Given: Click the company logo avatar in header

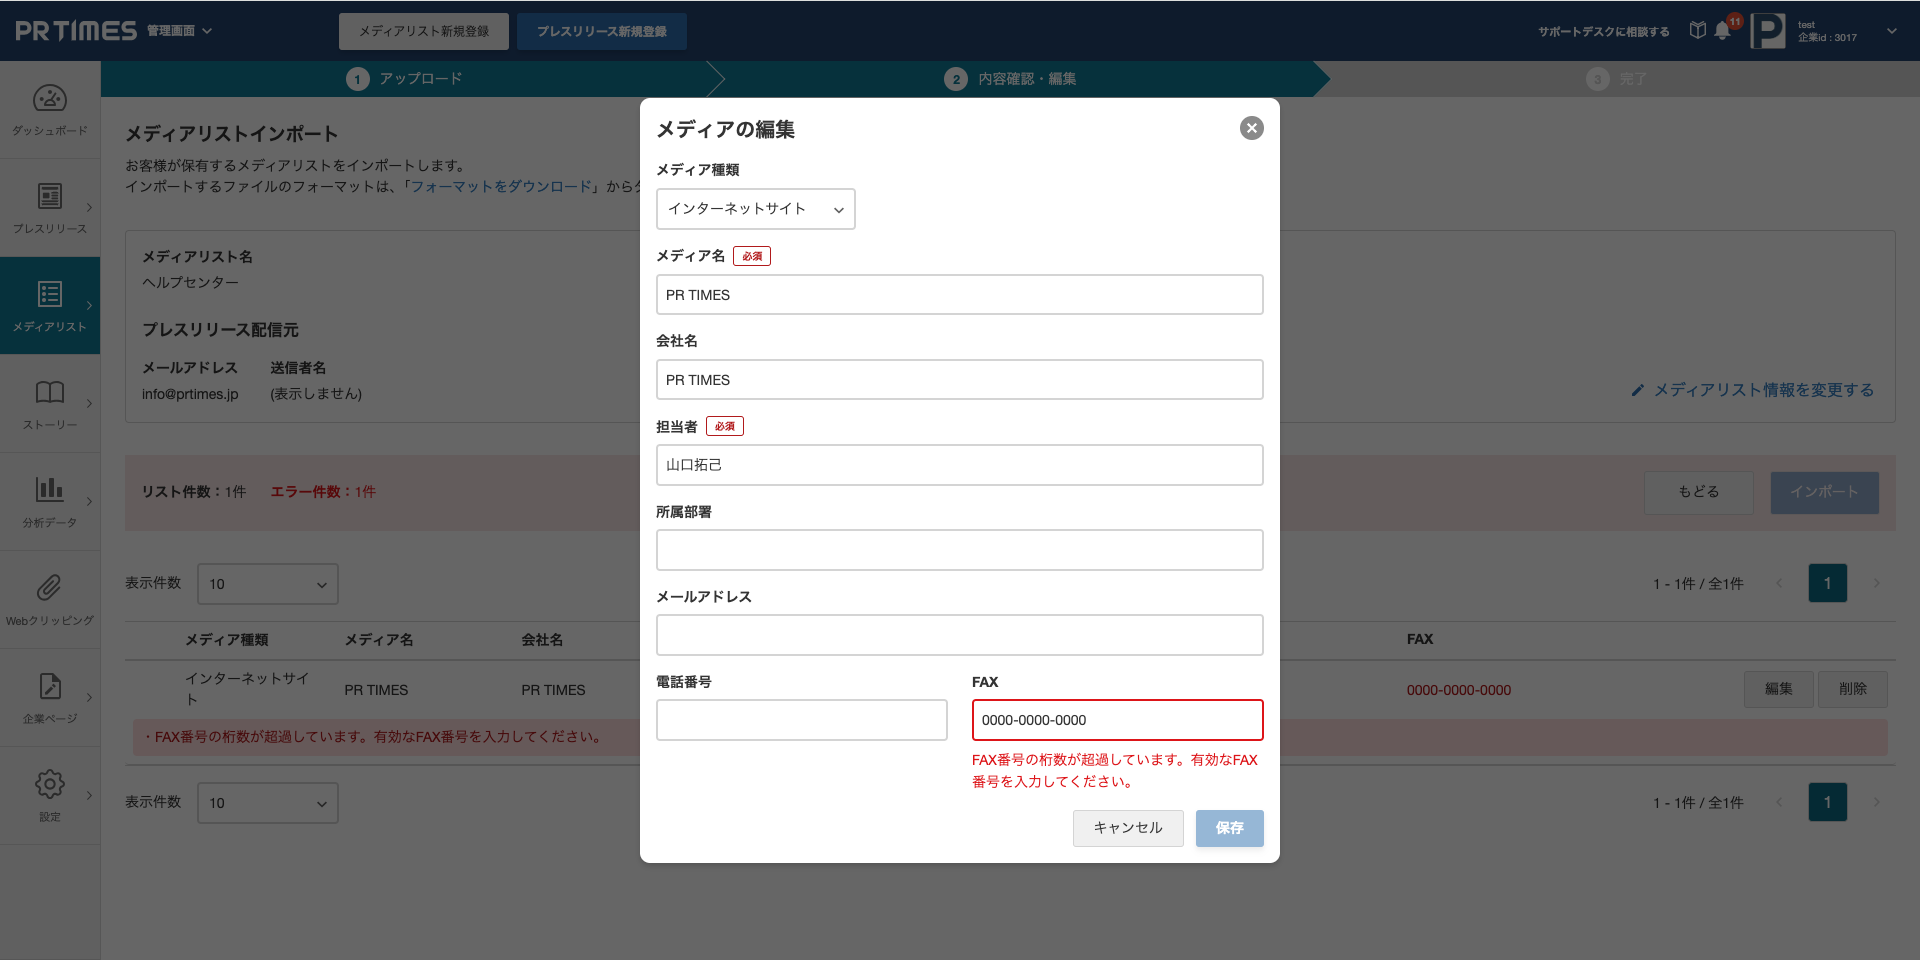Looking at the screenshot, I should pos(1768,31).
